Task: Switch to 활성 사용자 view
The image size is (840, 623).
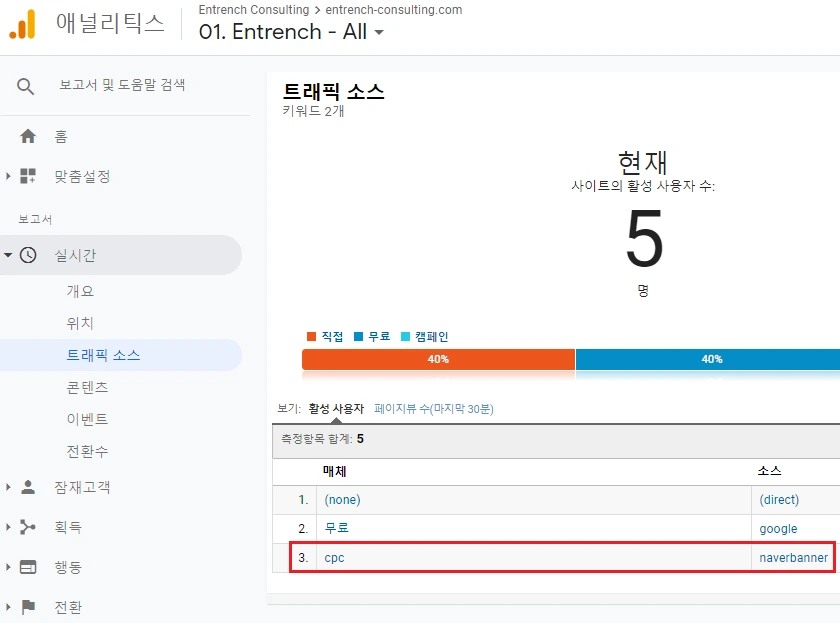Action: (x=336, y=409)
